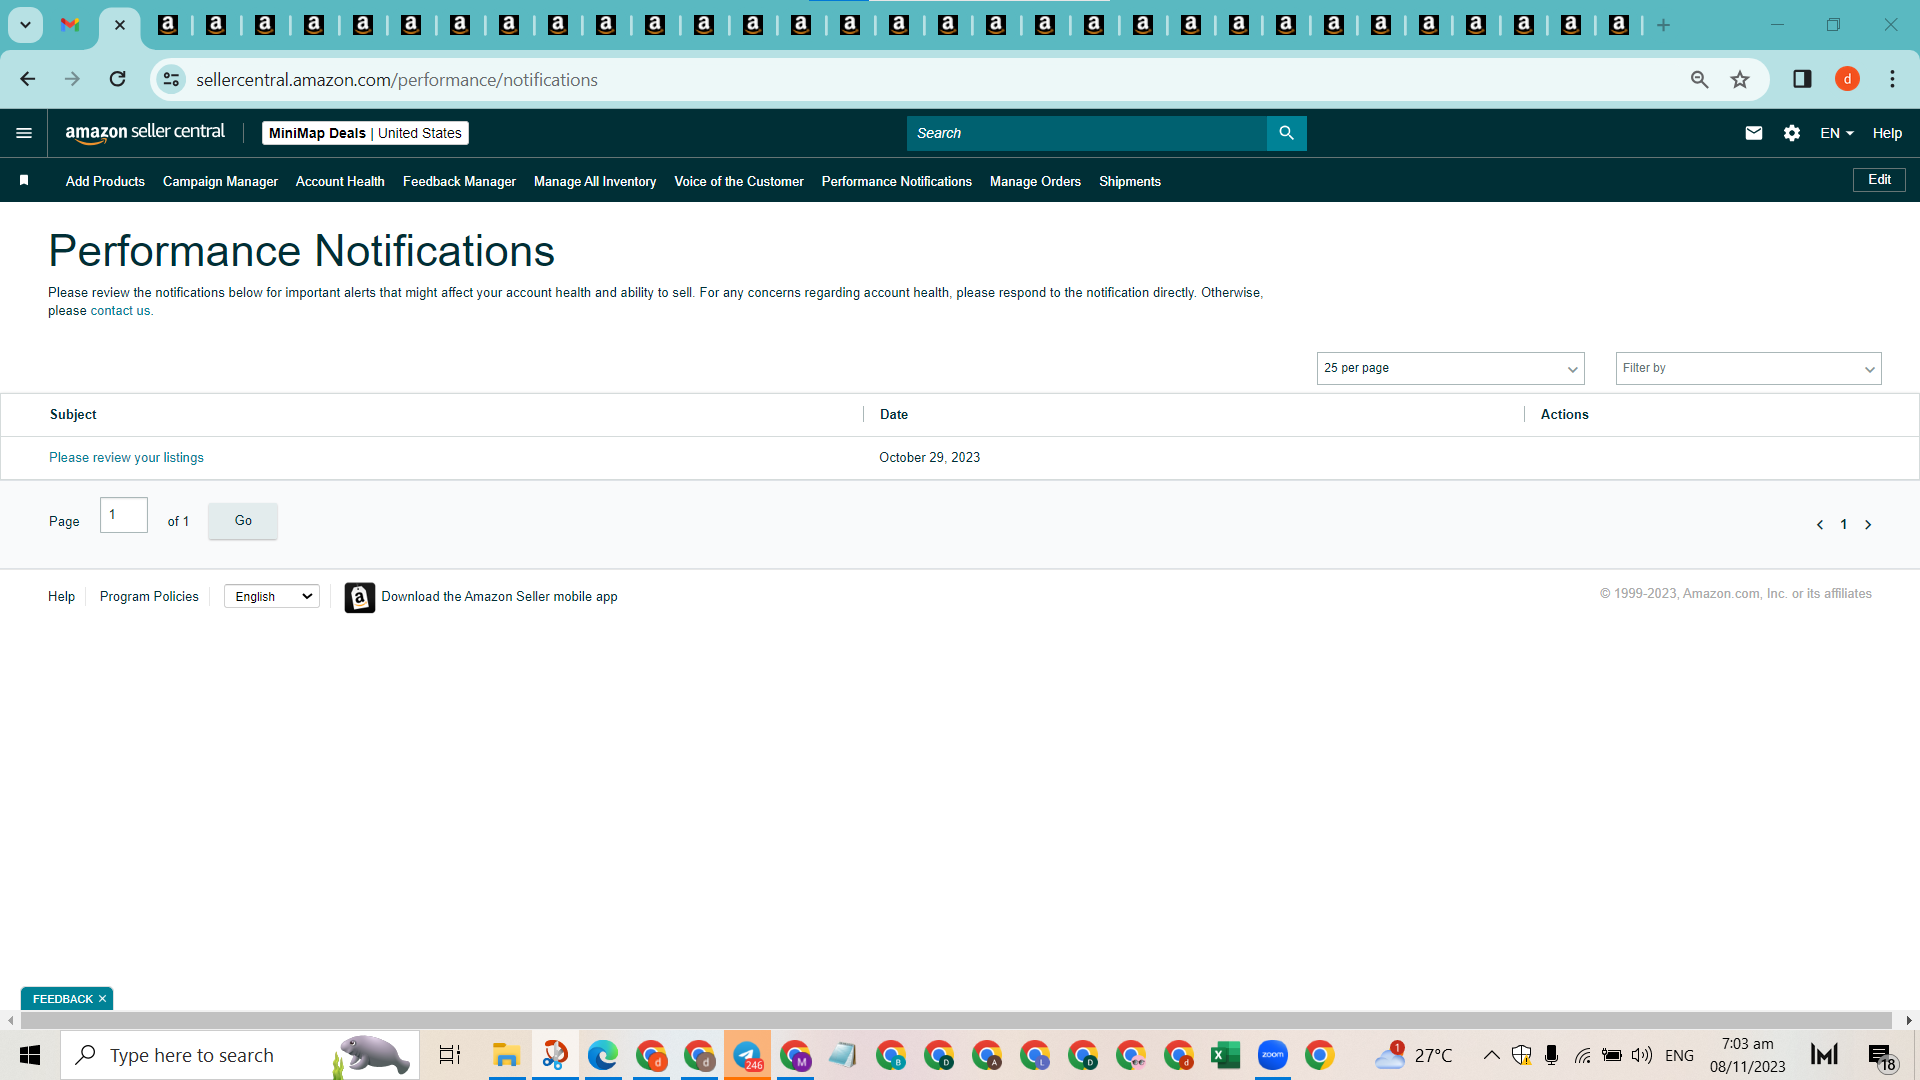1920x1080 pixels.
Task: Go to next page arrow in pagination
Action: (x=1867, y=525)
